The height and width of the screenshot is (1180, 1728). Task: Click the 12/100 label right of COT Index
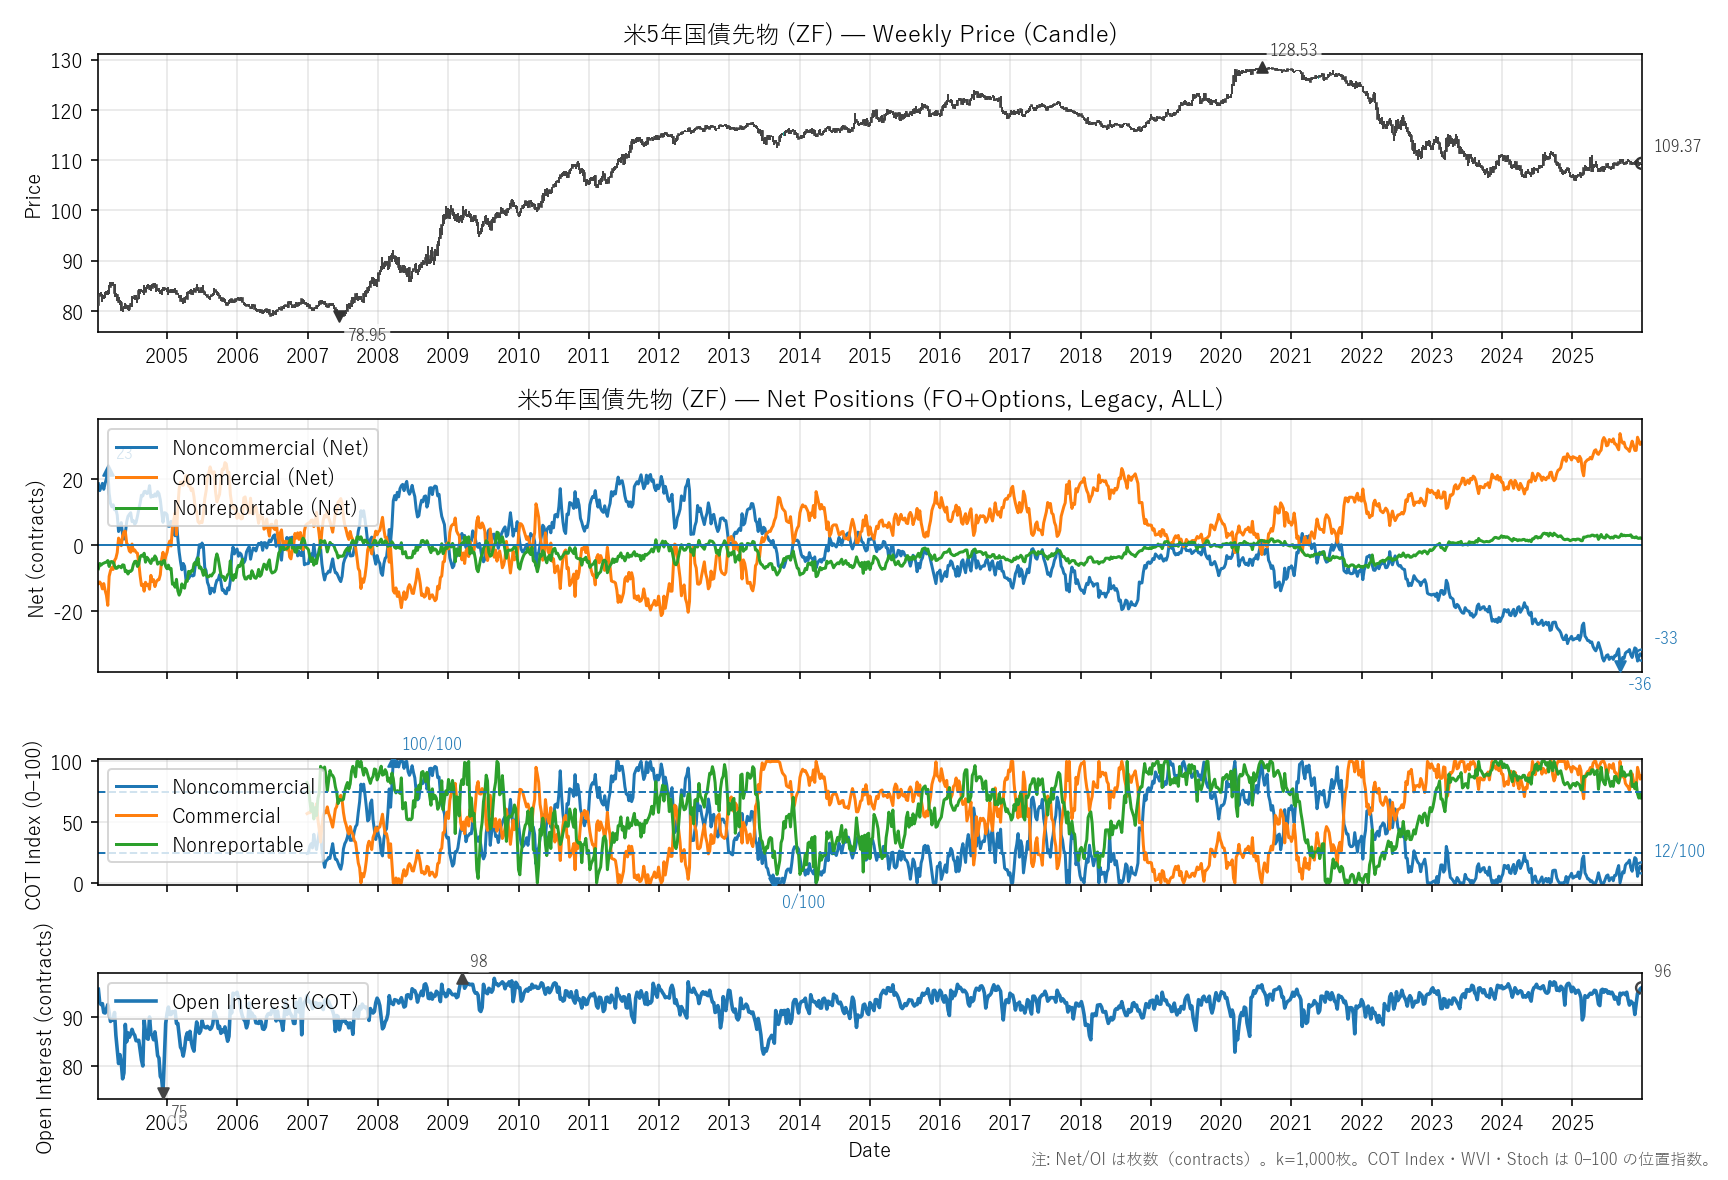pos(1679,851)
